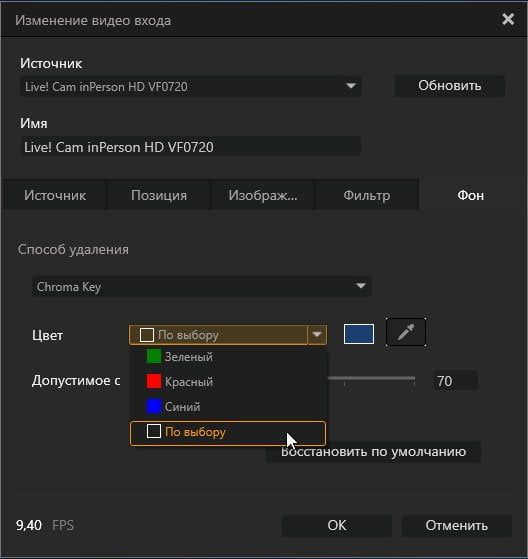Click the Обновить button
The height and width of the screenshot is (559, 528).
pyautogui.click(x=450, y=86)
